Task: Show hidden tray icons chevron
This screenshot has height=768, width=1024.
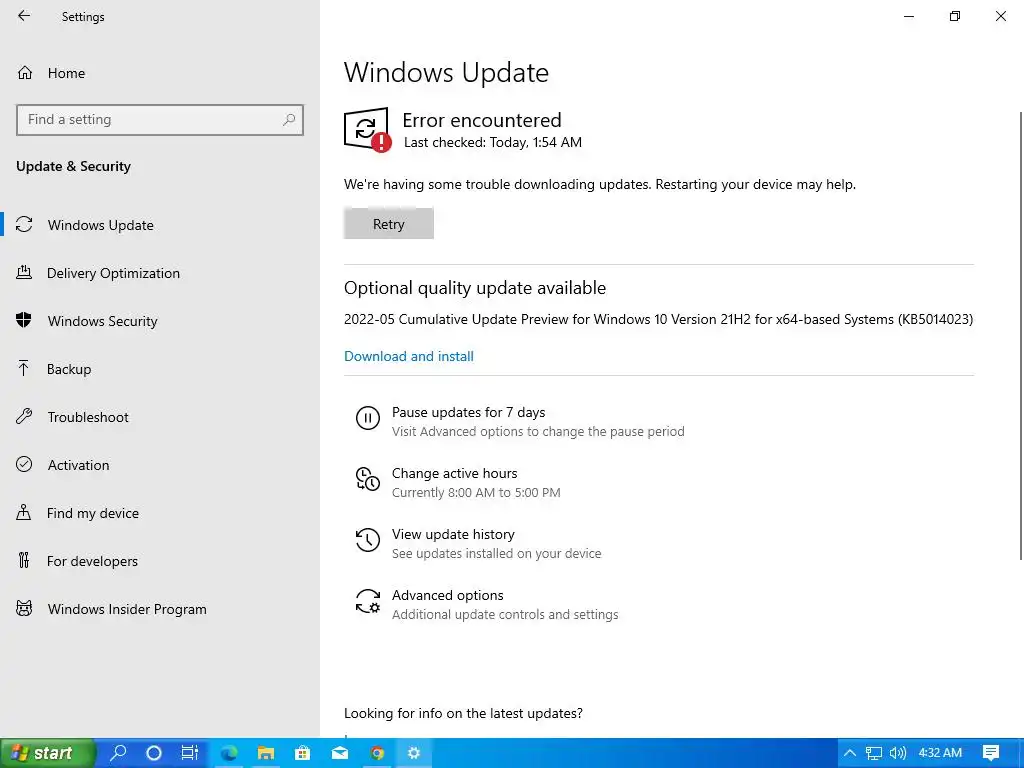Action: pyautogui.click(x=850, y=753)
